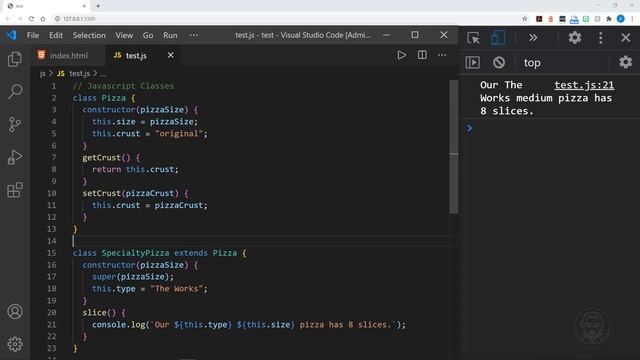Click the console prompt chevron
The width and height of the screenshot is (640, 360).
[x=469, y=129]
